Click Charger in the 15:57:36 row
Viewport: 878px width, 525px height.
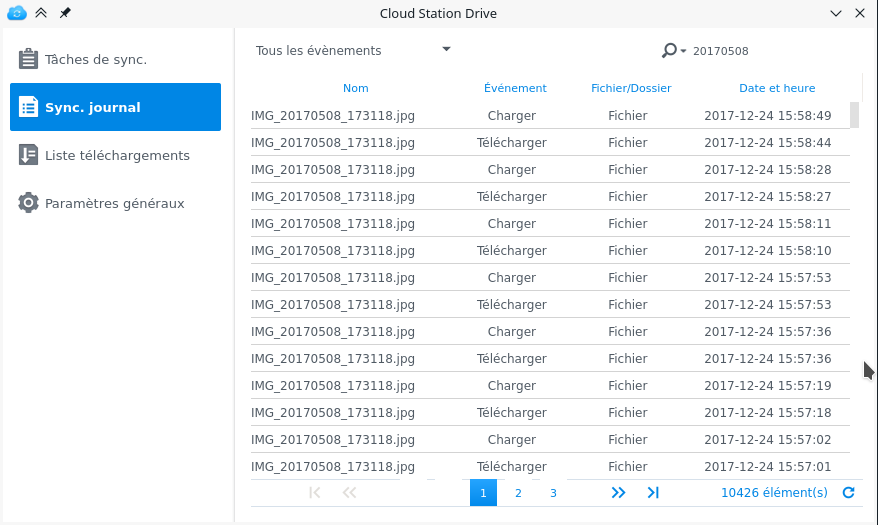pos(512,331)
